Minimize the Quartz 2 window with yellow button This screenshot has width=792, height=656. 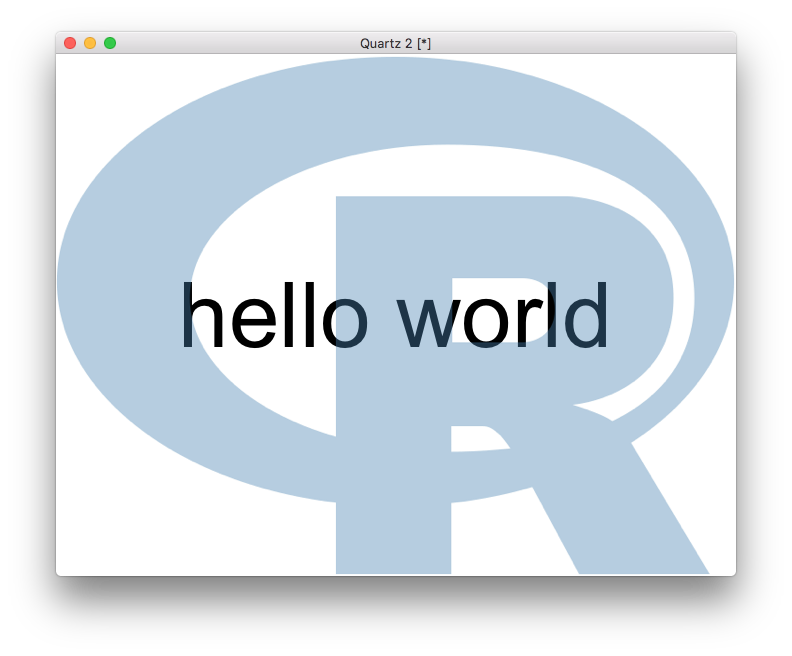pyautogui.click(x=90, y=43)
